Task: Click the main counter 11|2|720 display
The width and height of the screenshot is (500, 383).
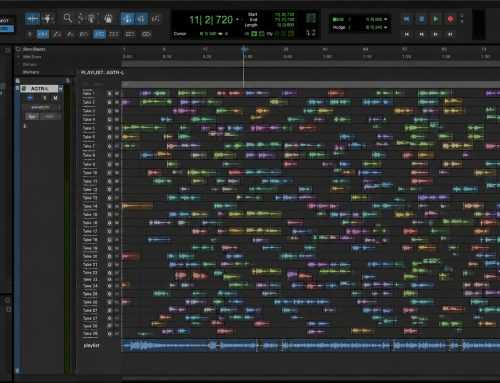Action: point(211,20)
